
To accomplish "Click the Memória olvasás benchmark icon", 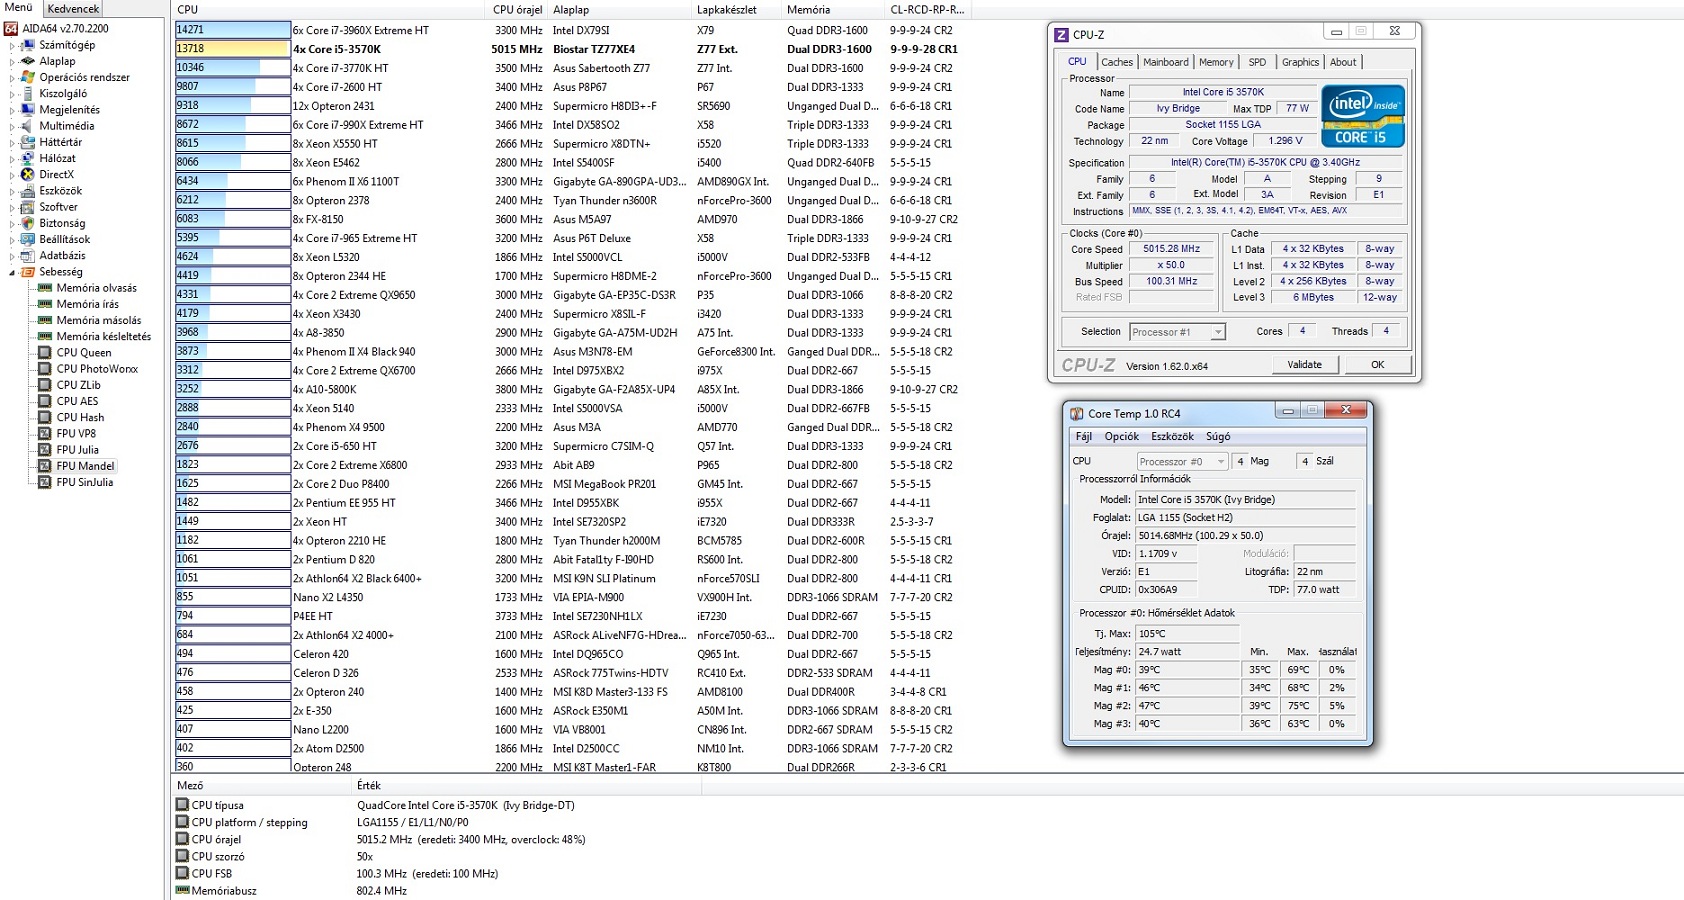I will point(45,288).
